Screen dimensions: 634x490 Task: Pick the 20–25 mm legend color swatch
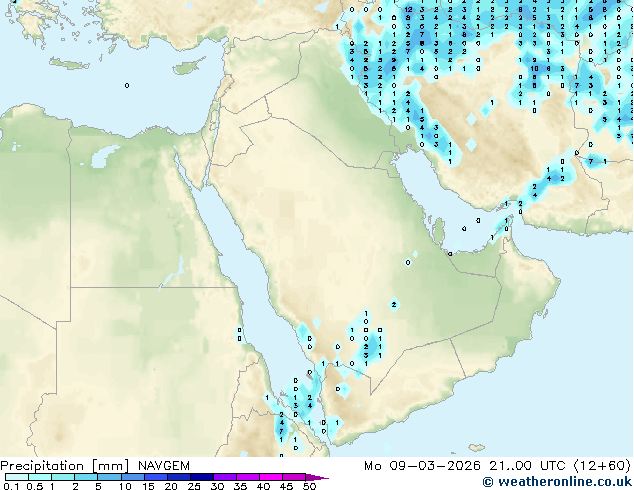click(178, 477)
